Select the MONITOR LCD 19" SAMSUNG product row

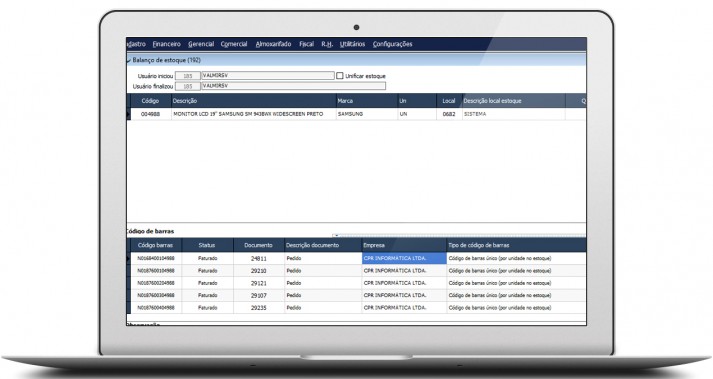point(356,114)
